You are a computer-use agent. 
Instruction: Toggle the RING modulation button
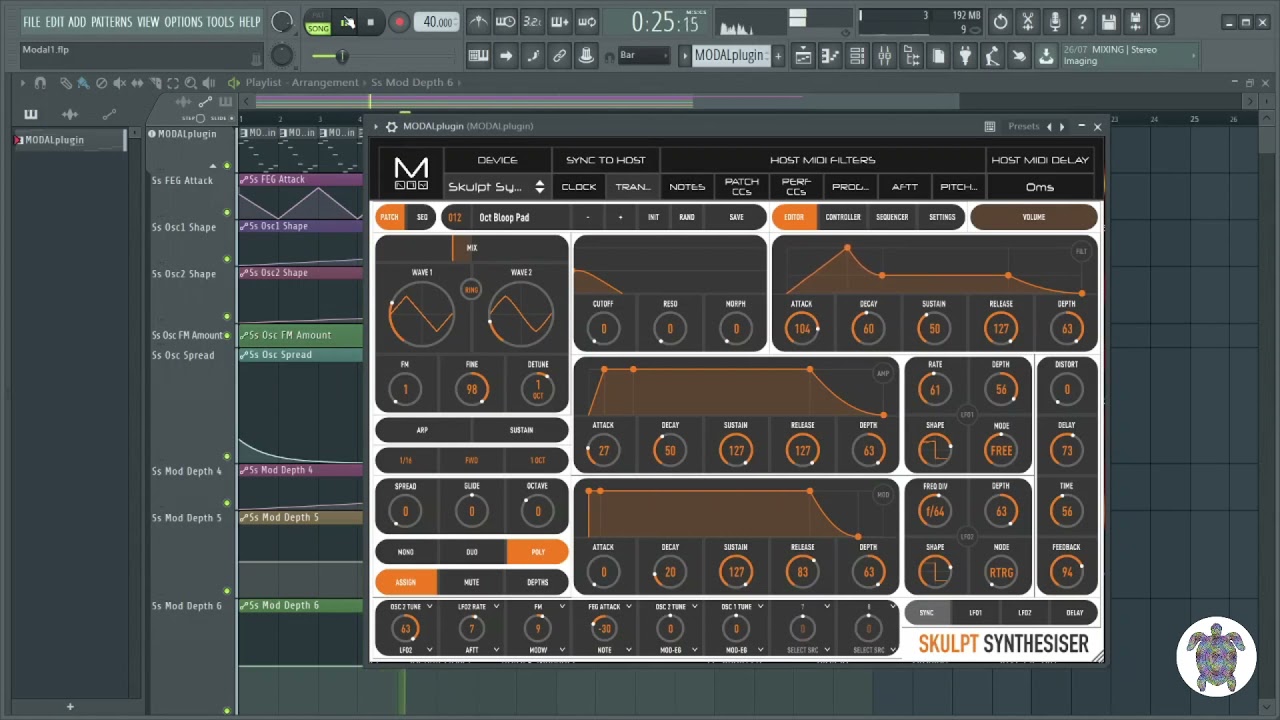471,290
